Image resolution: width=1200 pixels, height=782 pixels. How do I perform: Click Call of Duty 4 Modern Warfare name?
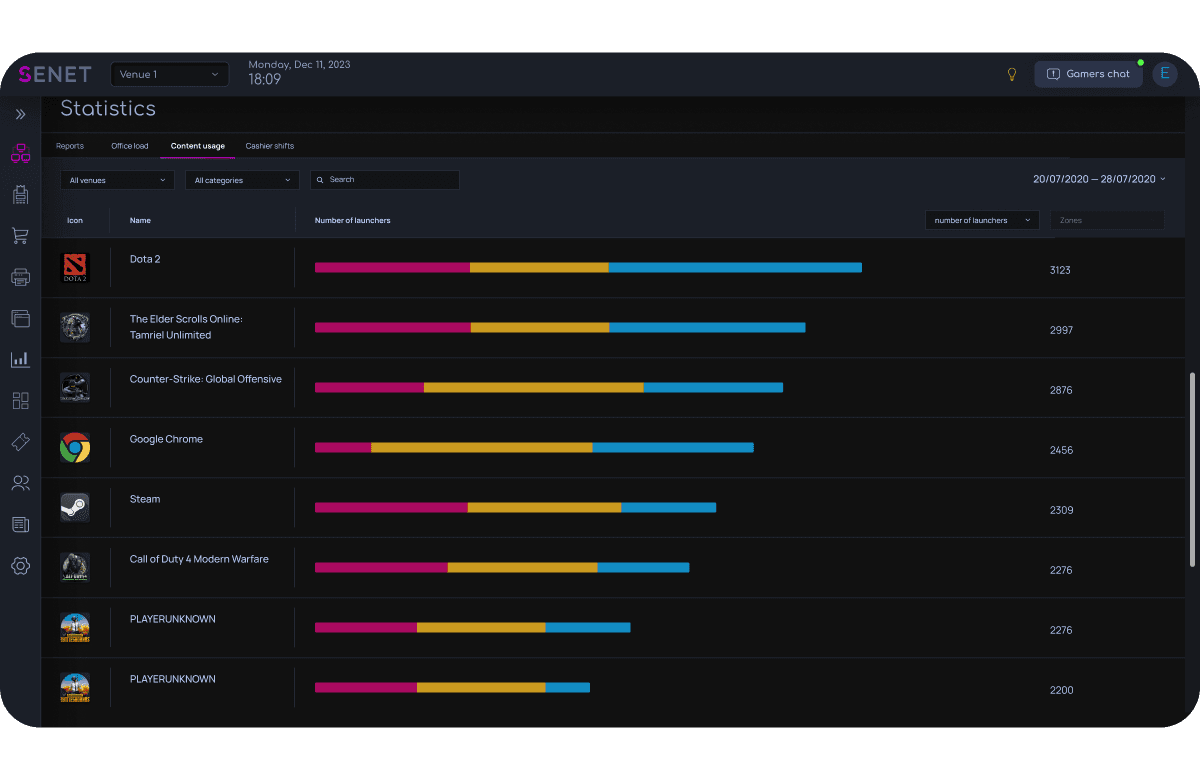199,559
